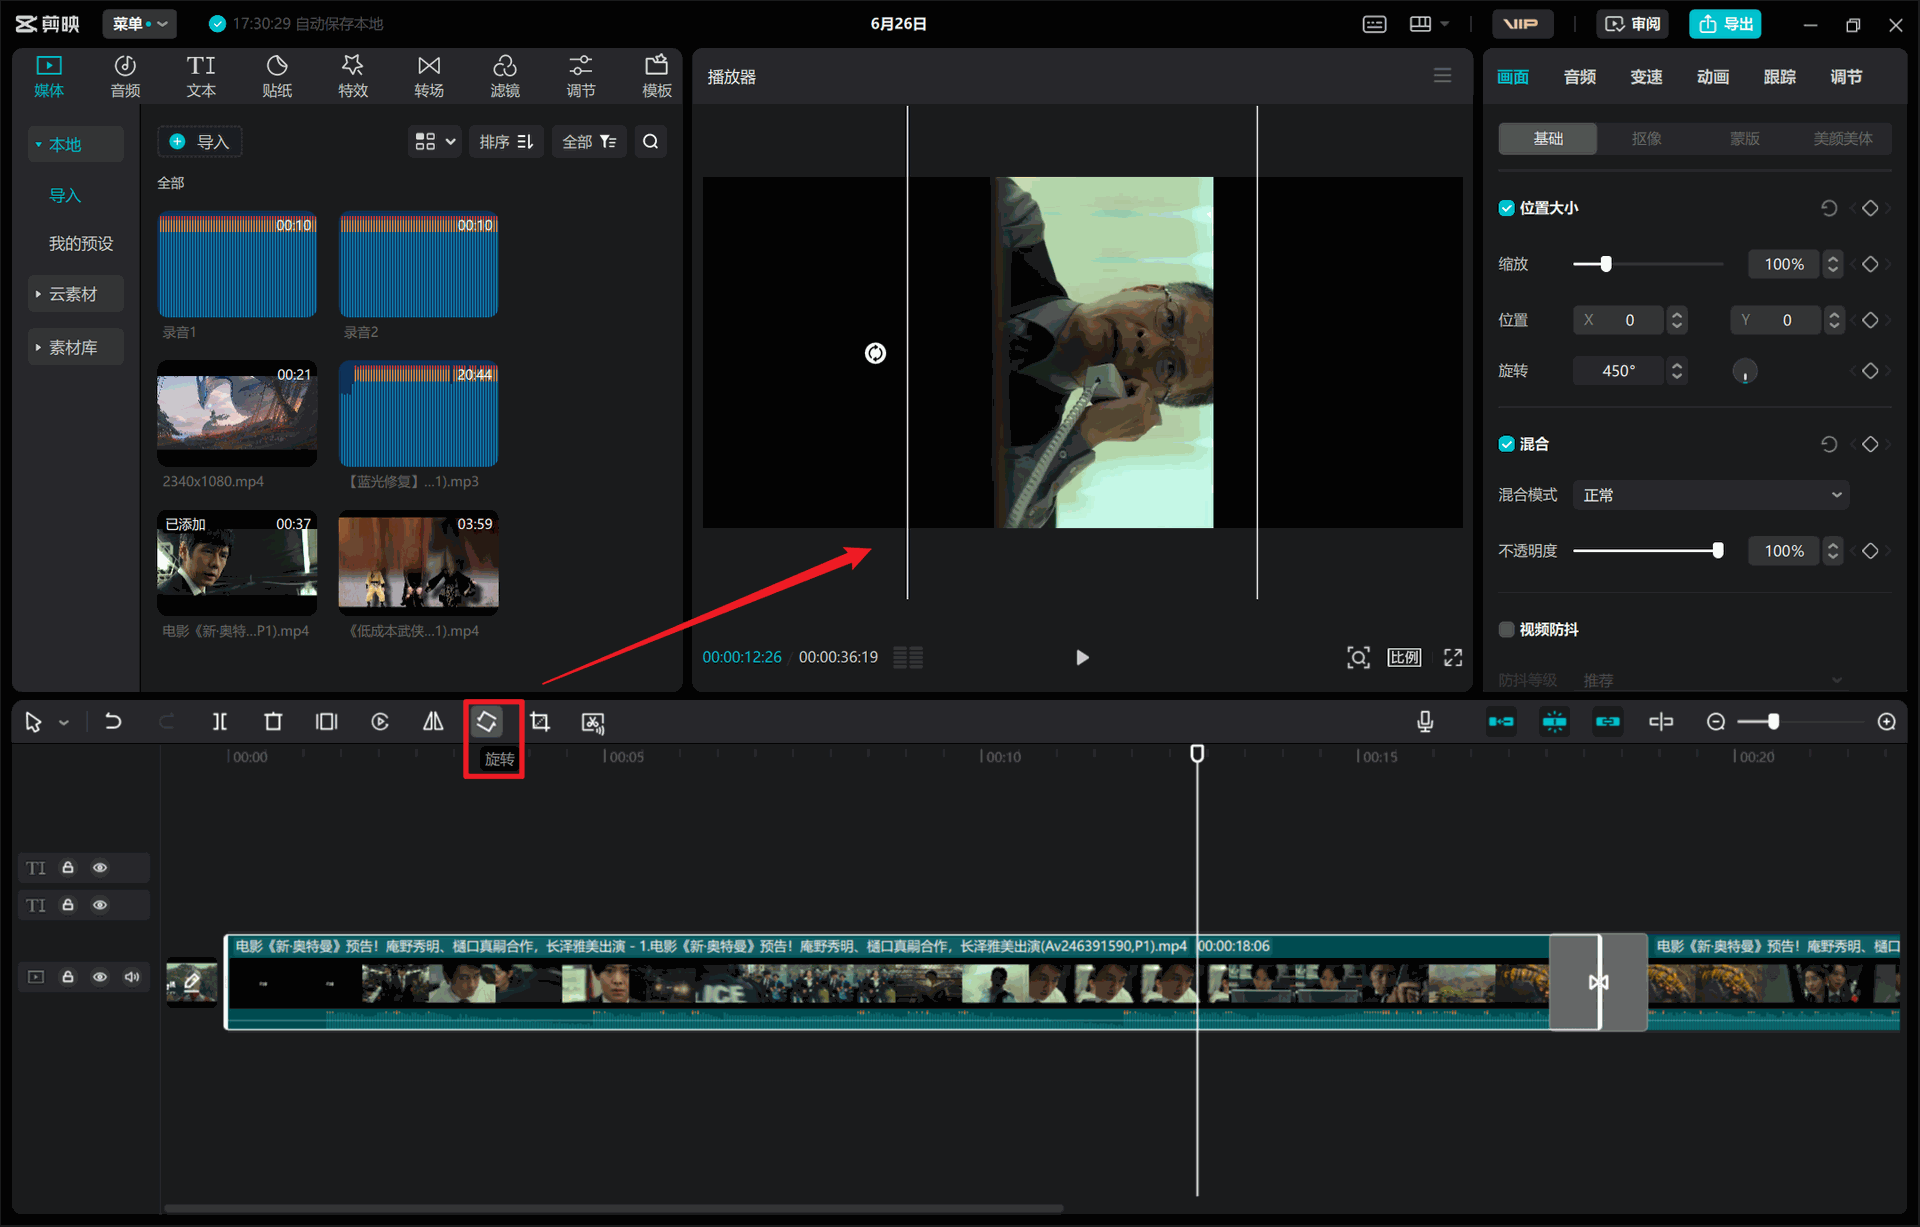Click the timeline zoom out minus icon
This screenshot has width=1920, height=1227.
1716,722
